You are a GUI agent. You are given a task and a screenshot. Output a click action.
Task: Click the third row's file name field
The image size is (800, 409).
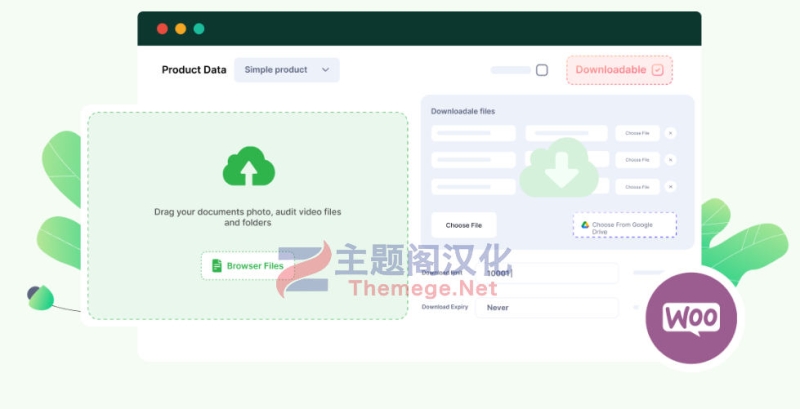coord(473,187)
